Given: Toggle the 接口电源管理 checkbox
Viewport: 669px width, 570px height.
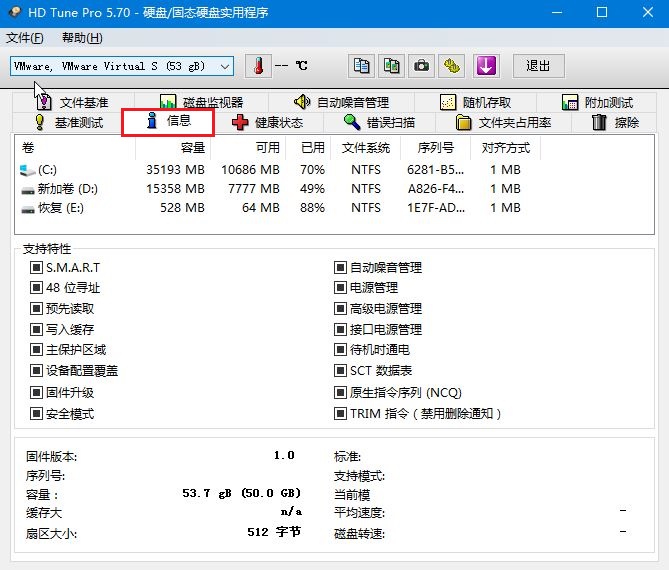Looking at the screenshot, I should click(x=340, y=329).
